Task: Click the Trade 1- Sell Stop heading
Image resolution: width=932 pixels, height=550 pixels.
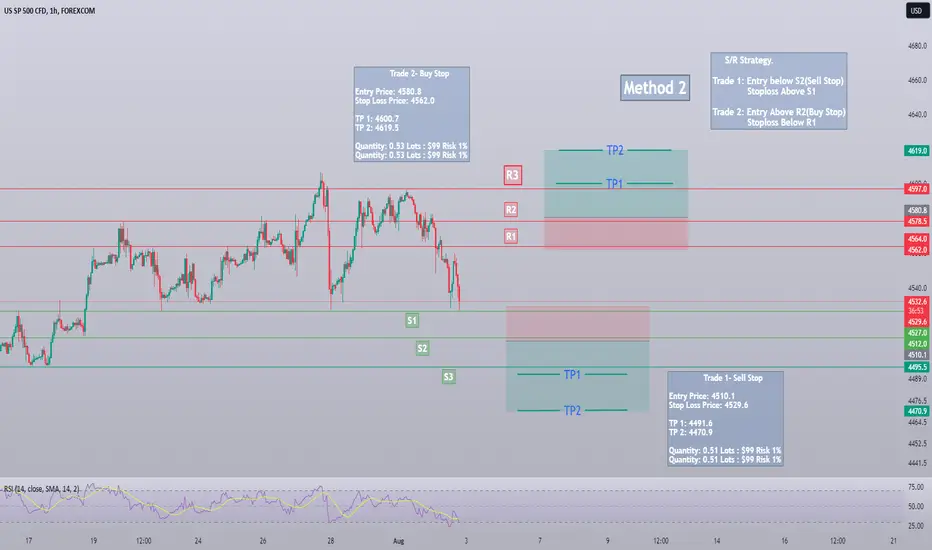Action: pos(732,378)
